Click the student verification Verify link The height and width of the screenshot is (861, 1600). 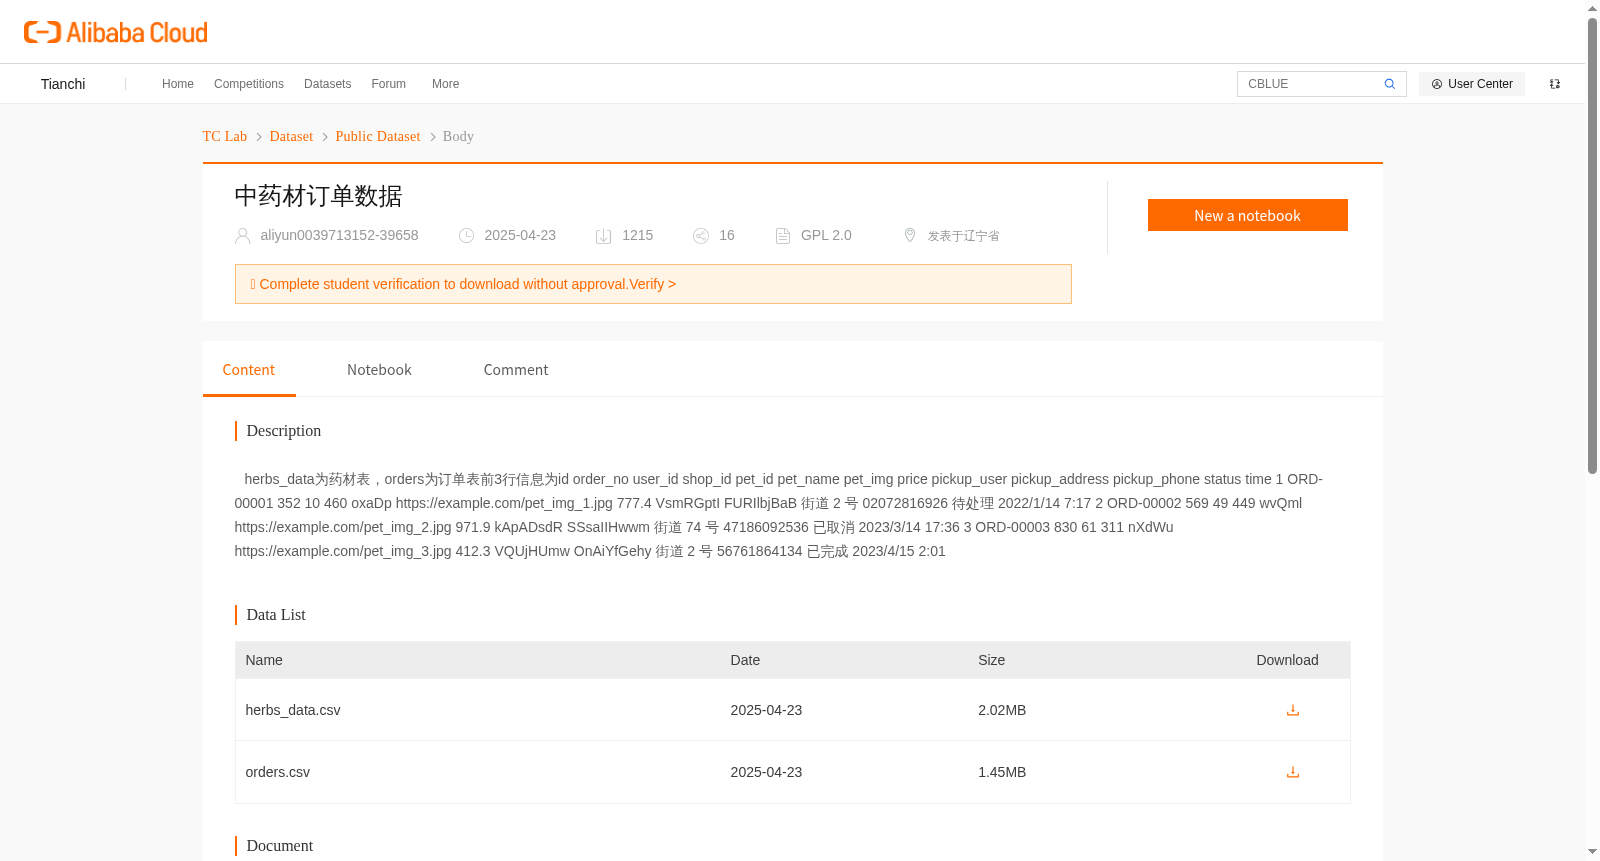click(652, 284)
